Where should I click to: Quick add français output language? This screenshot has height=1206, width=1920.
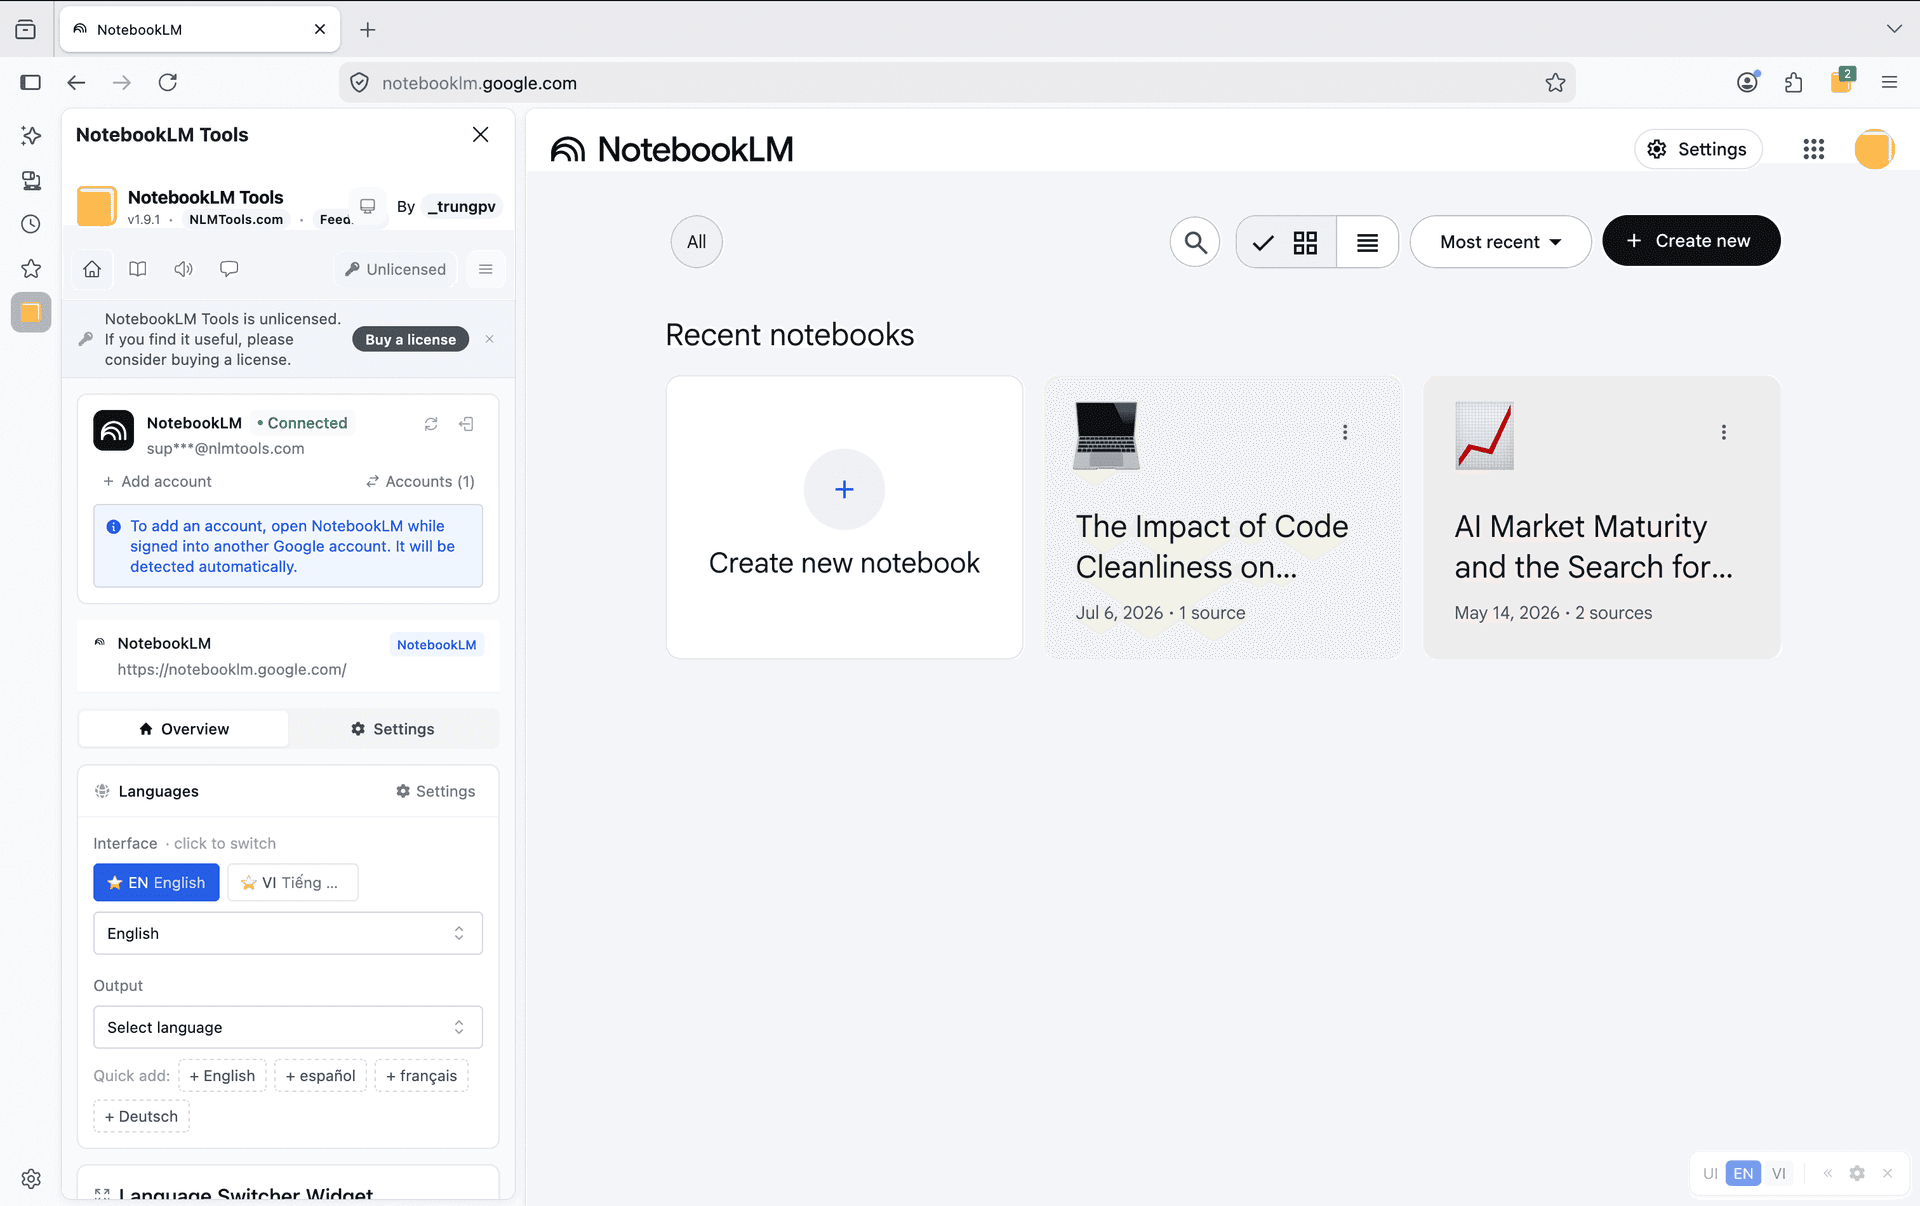click(x=421, y=1075)
